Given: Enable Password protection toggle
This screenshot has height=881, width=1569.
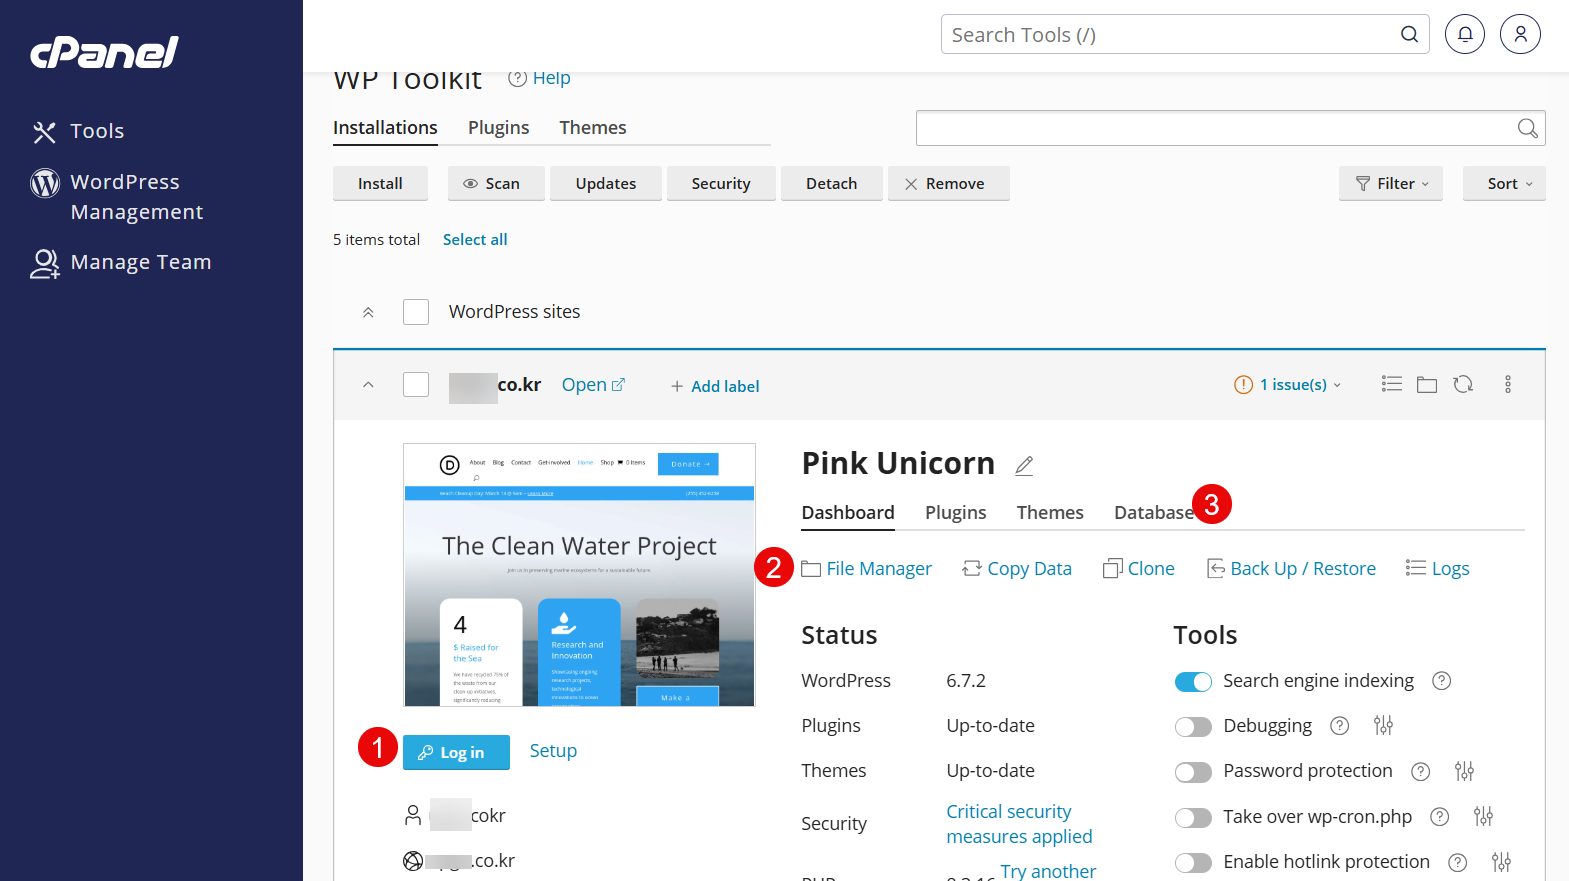Looking at the screenshot, I should [x=1193, y=772].
